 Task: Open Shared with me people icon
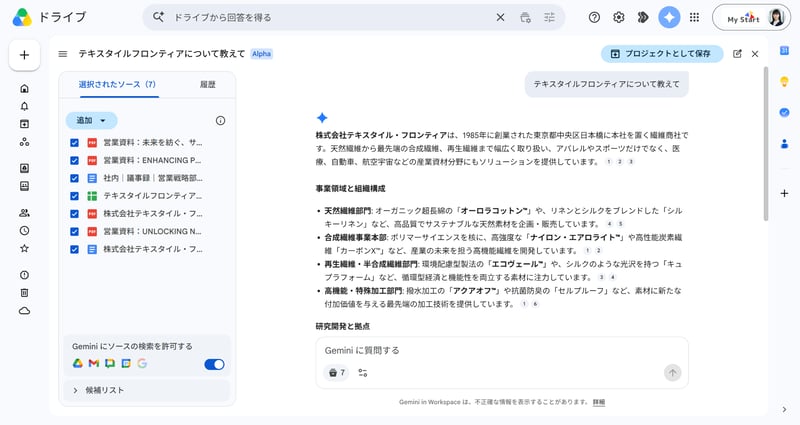(x=24, y=213)
